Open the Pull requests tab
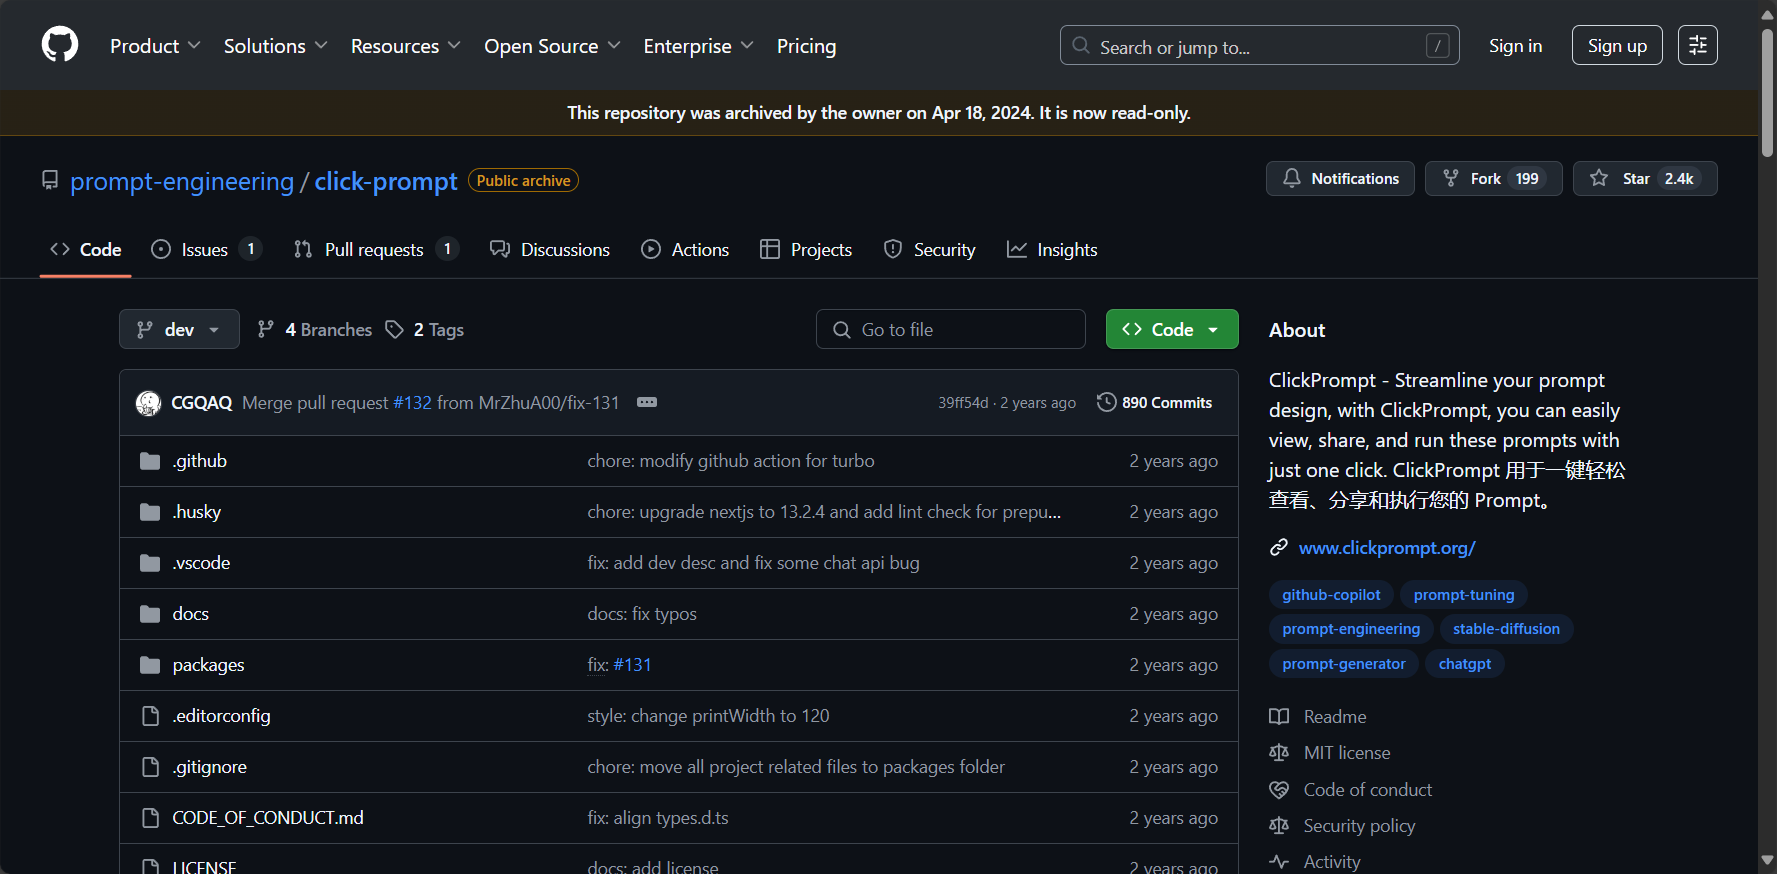This screenshot has width=1777, height=874. click(376, 249)
